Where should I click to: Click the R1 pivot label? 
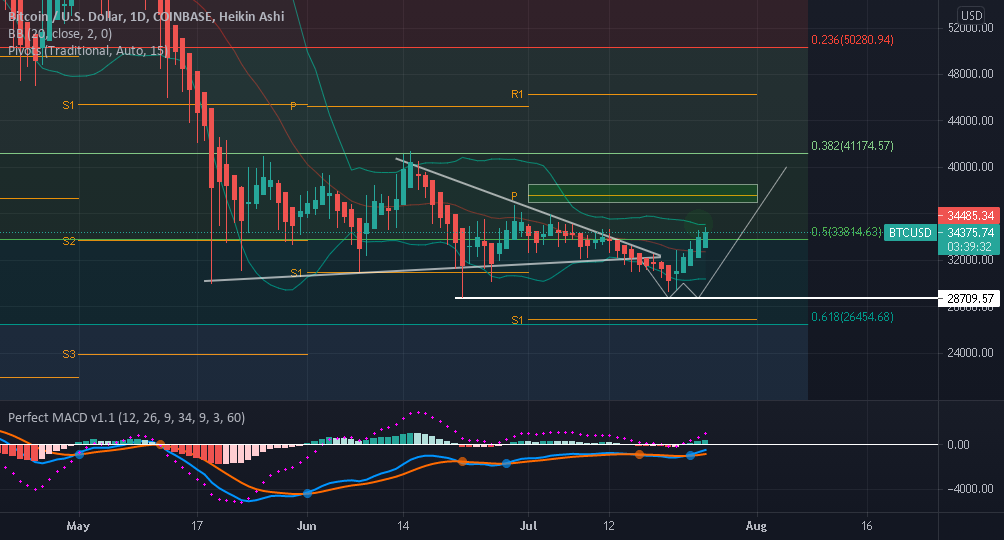point(517,94)
